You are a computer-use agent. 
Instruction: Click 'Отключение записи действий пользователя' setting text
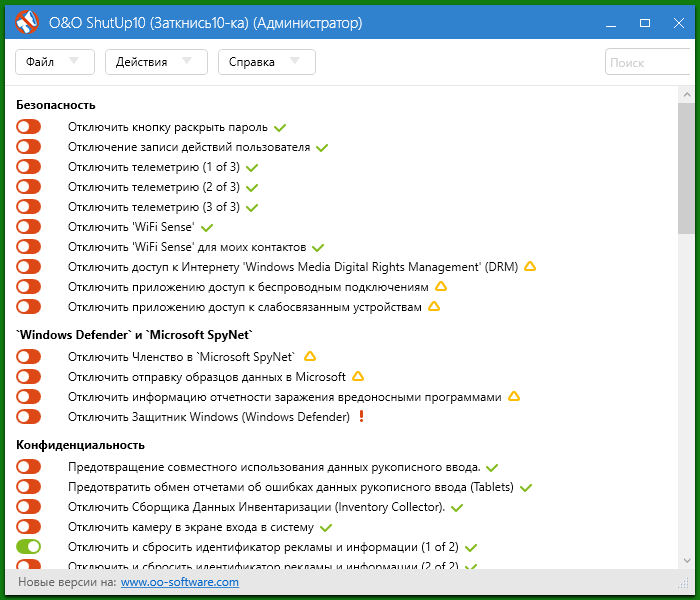click(189, 147)
